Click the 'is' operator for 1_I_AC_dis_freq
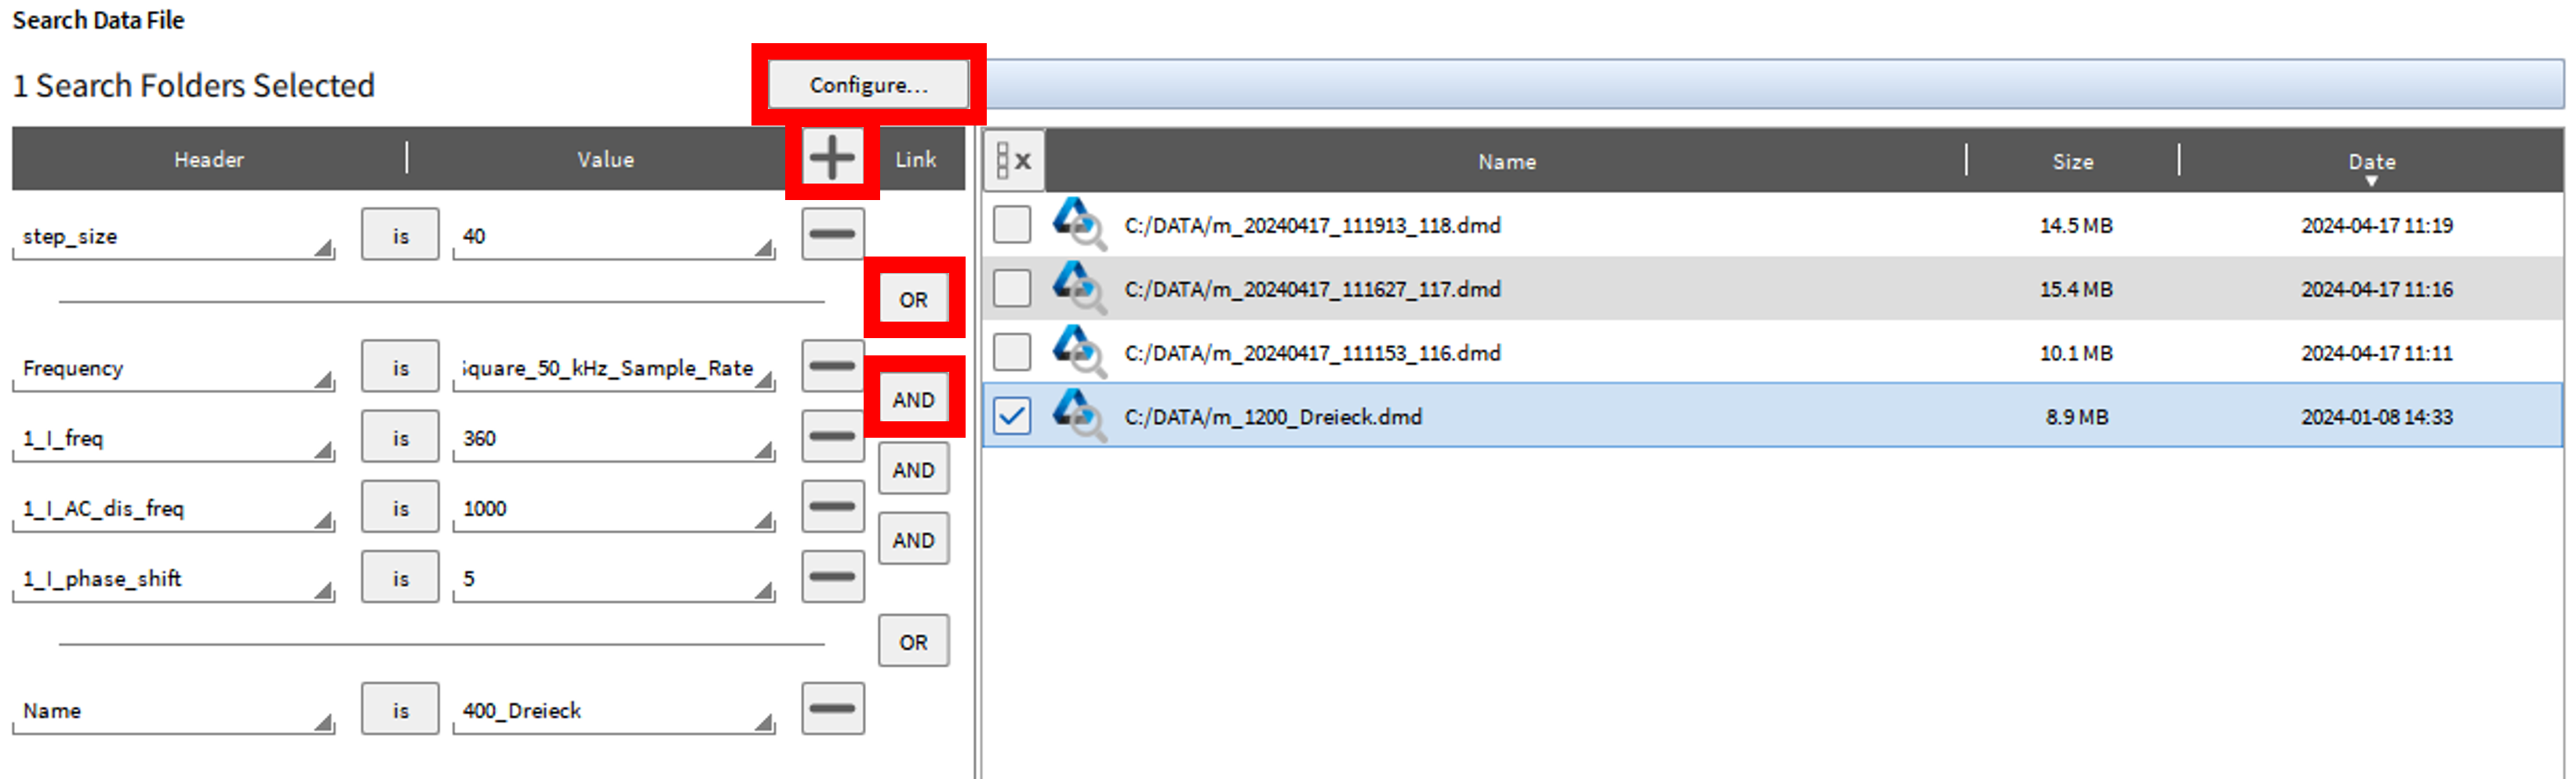Image resolution: width=2576 pixels, height=779 pixels. 400,508
